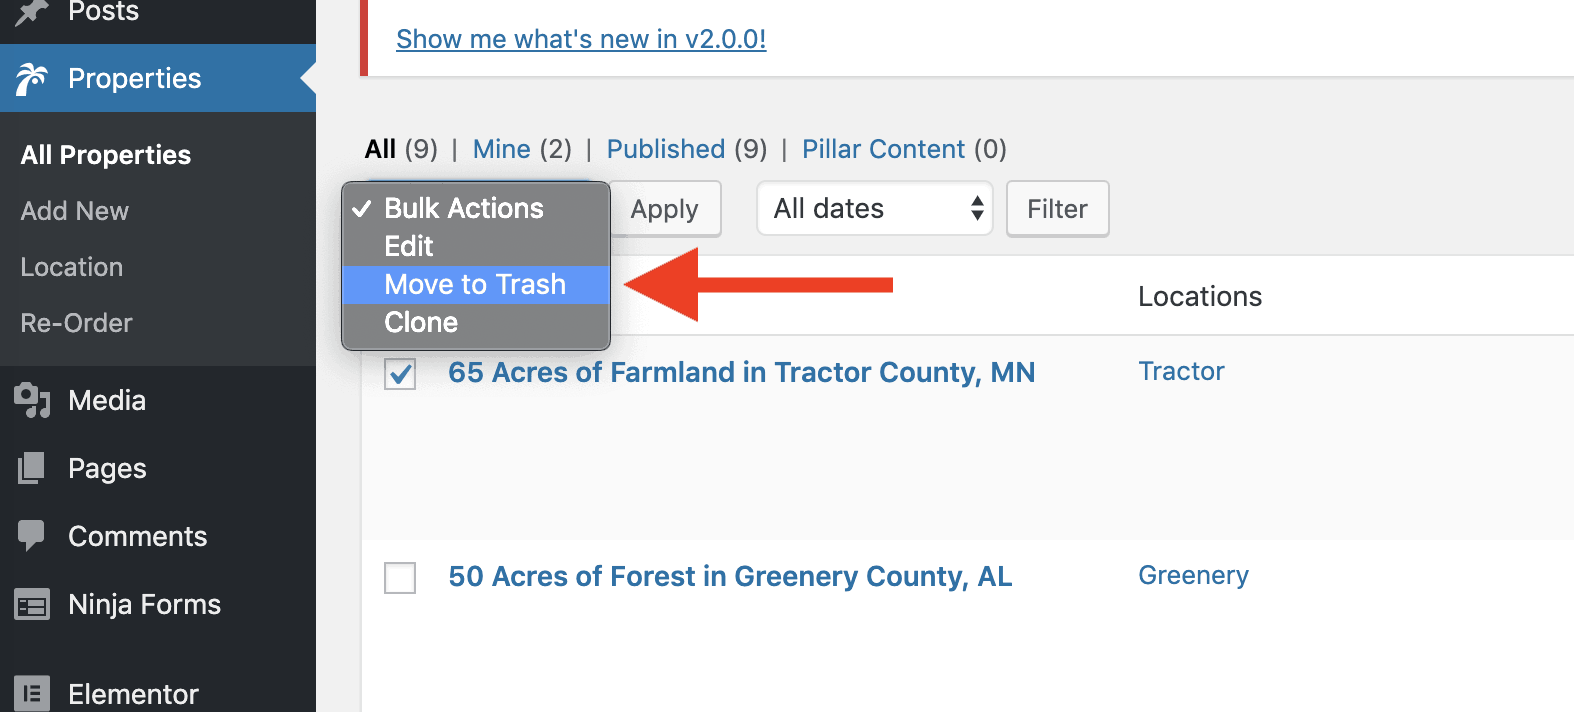The image size is (1574, 712).
Task: Click the Filter button
Action: (x=1057, y=209)
